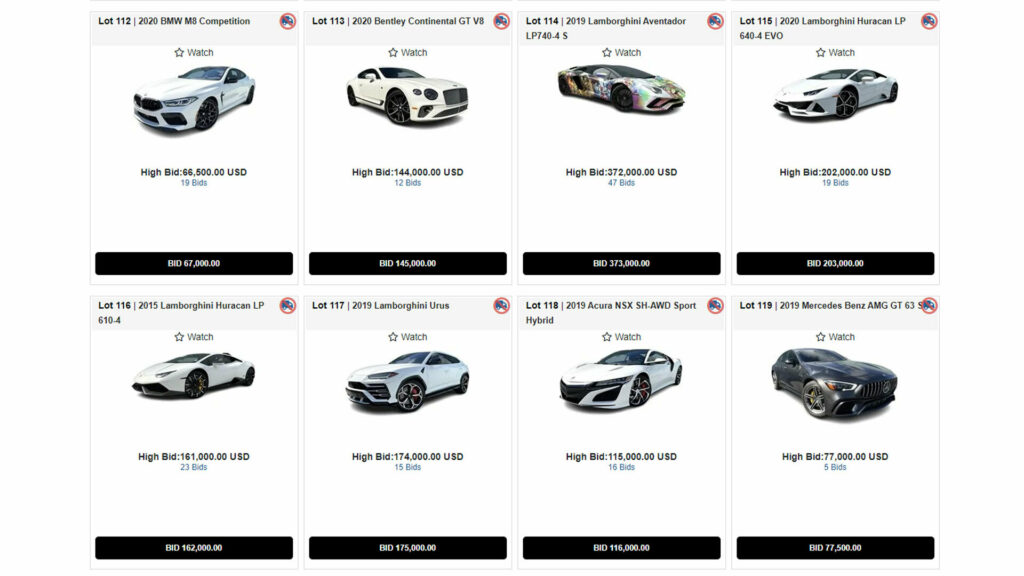Open the Acura NSX car photo
The image size is (1024, 576).
point(621,379)
